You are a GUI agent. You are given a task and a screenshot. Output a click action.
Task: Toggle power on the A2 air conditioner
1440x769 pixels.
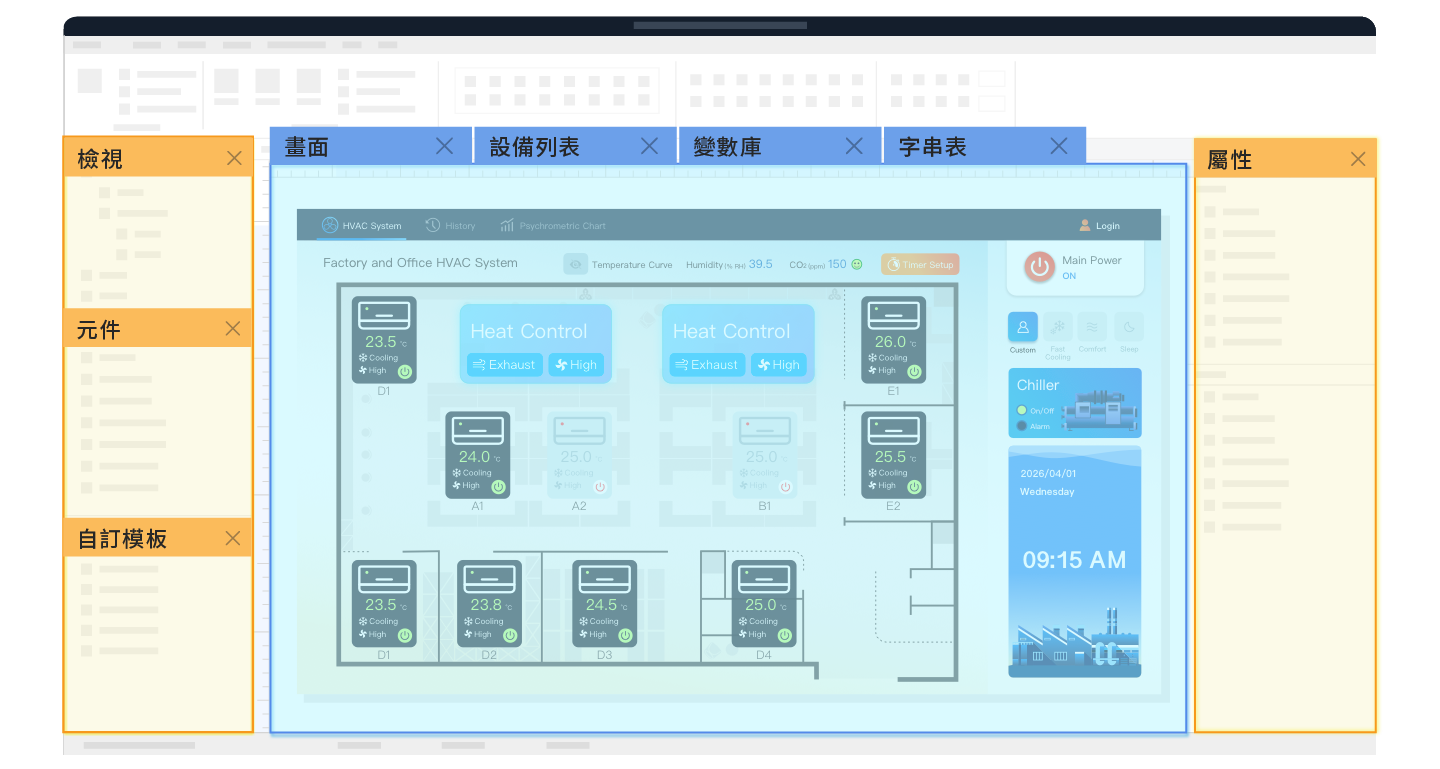tap(600, 487)
